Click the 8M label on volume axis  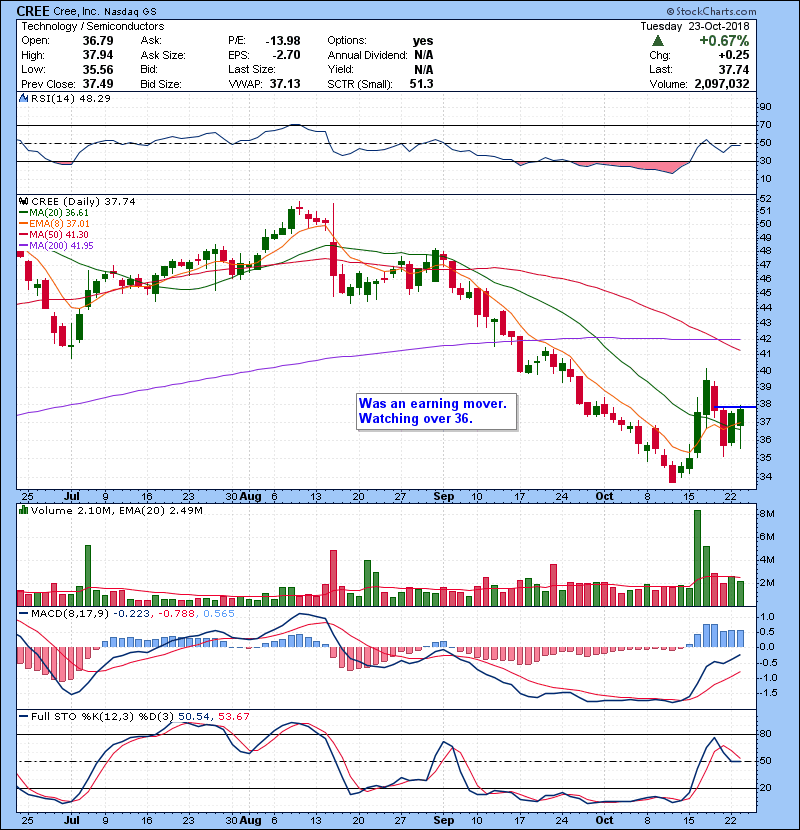[x=767, y=514]
